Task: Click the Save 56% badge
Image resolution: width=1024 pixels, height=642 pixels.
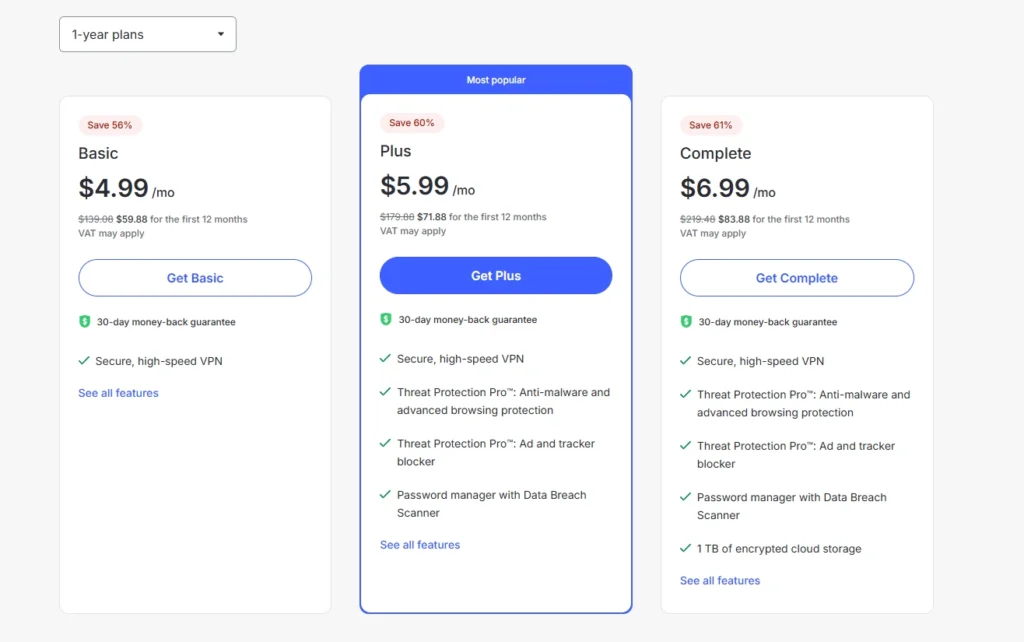Action: point(110,125)
